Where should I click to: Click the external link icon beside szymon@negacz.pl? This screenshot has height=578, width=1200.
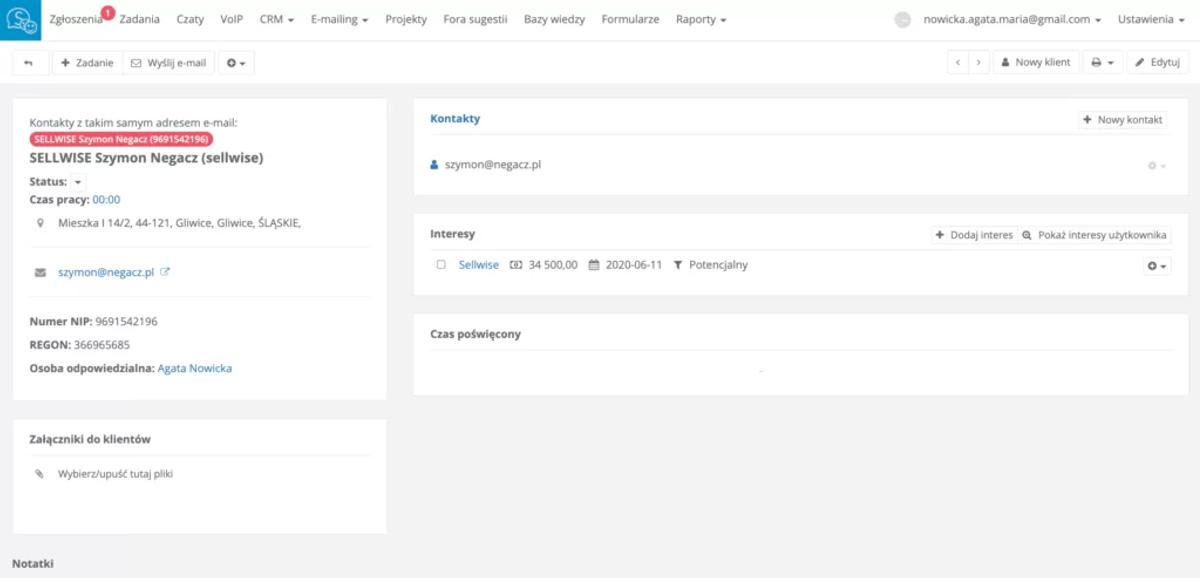[x=165, y=272]
